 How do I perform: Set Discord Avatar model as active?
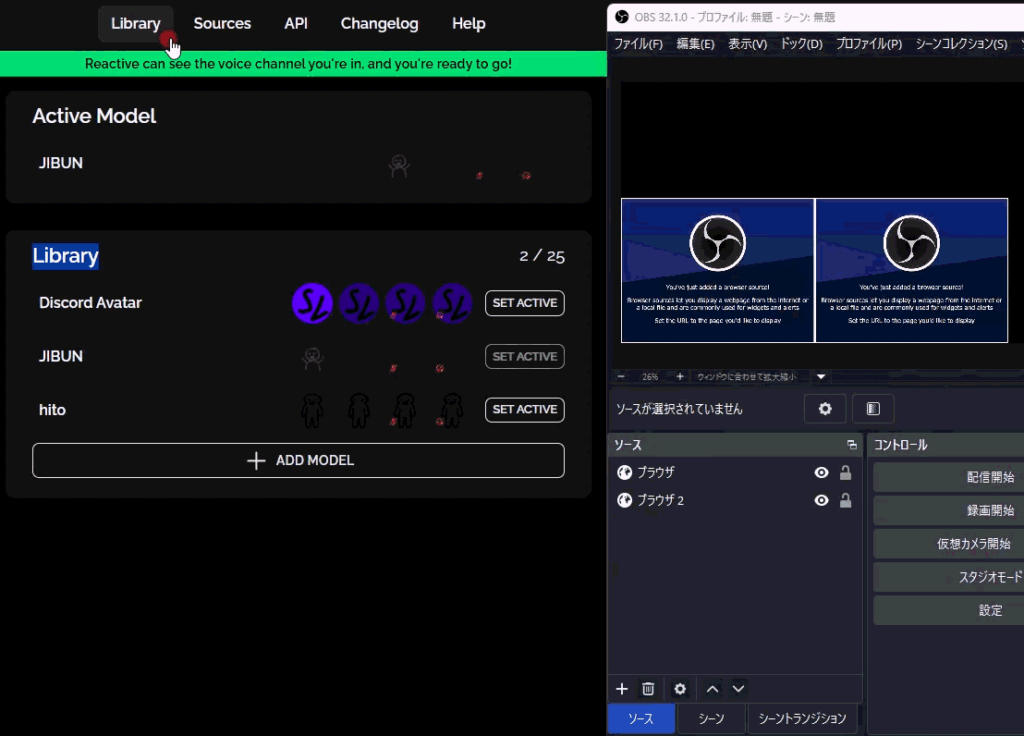524,303
